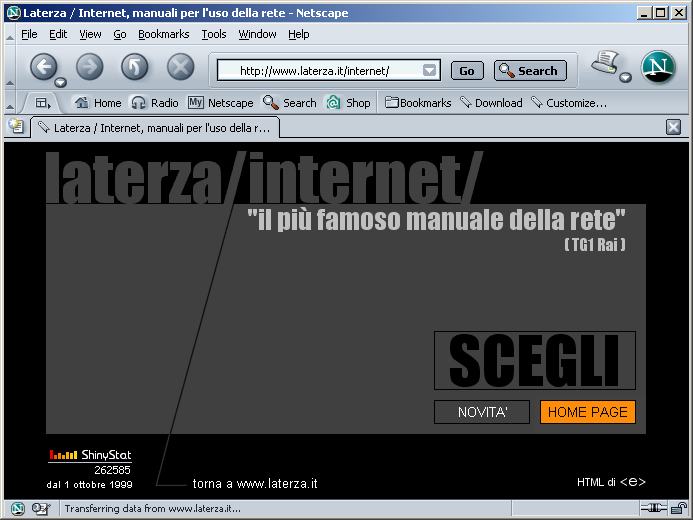Image resolution: width=693 pixels, height=520 pixels.
Task: Open Radio from the personal toolbar
Action: 155,103
